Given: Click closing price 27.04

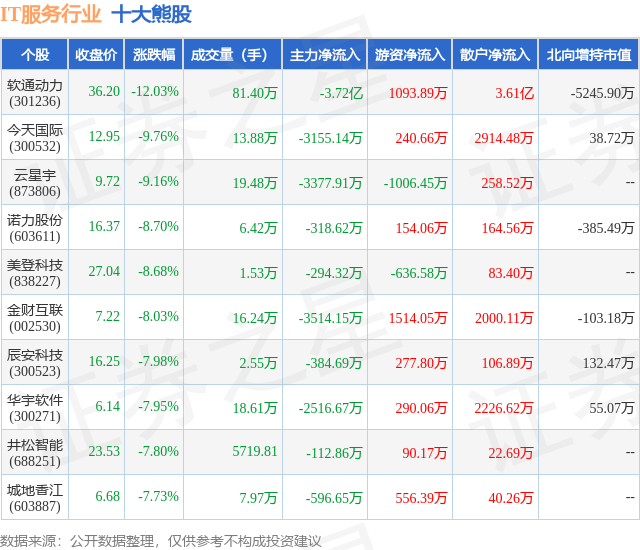Looking at the screenshot, I should pyautogui.click(x=104, y=271).
